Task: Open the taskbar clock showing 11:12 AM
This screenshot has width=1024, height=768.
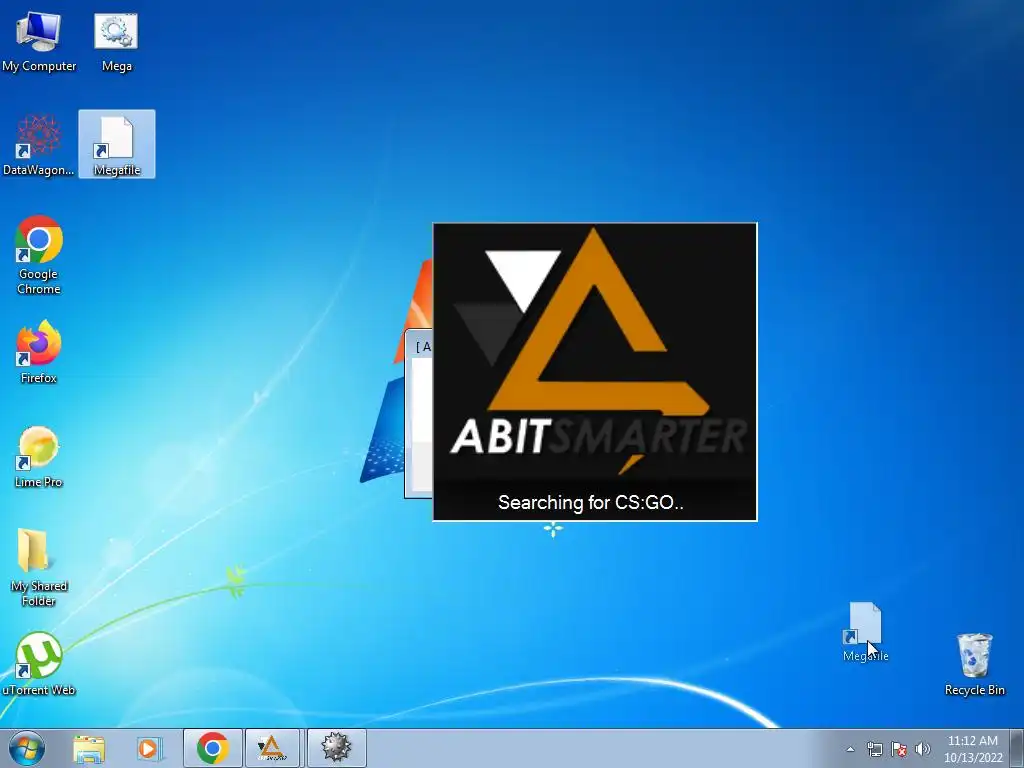Action: pos(973,749)
